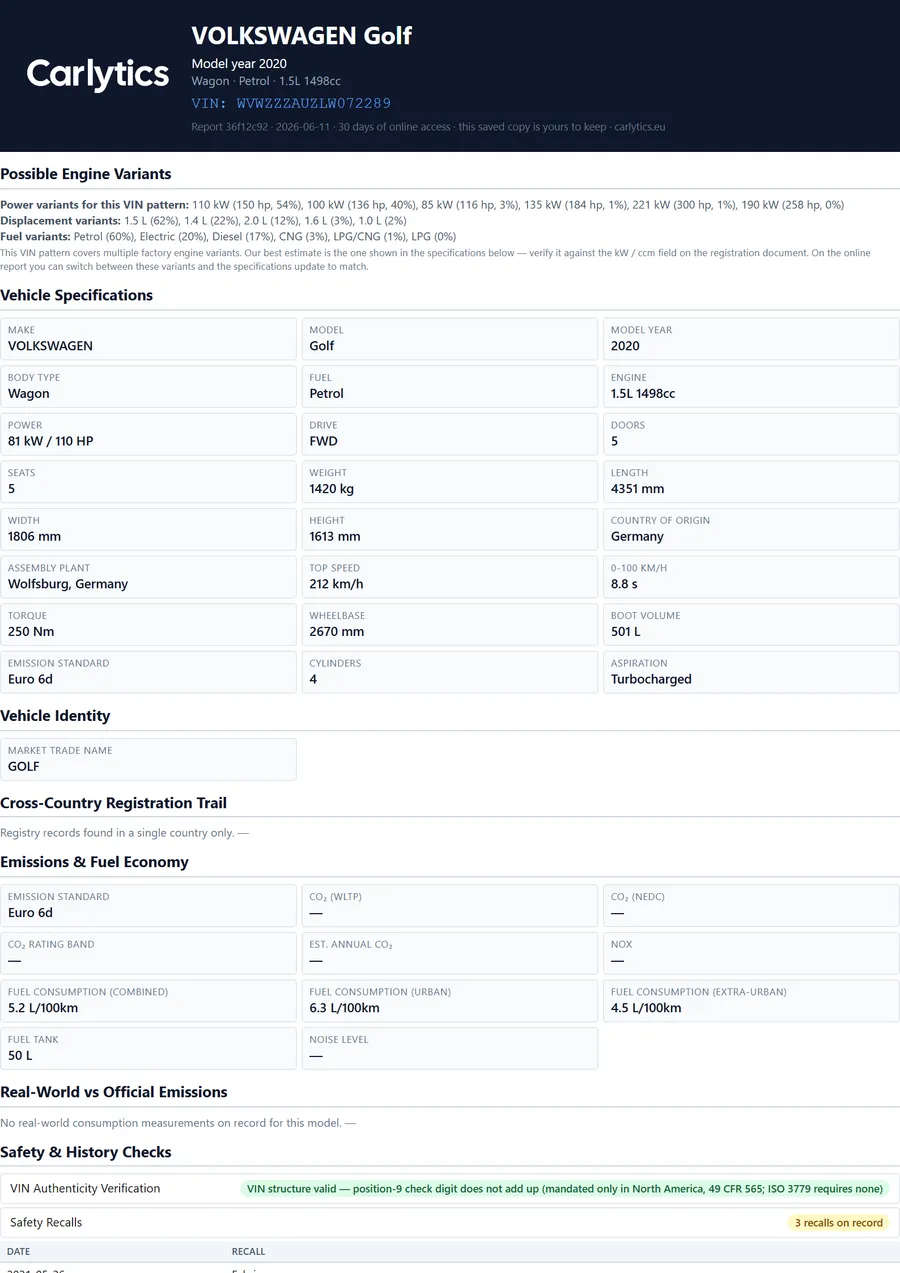Viewport: 900px width, 1273px height.
Task: Click the CYLINDERS 4 cell
Action: pyautogui.click(x=450, y=672)
